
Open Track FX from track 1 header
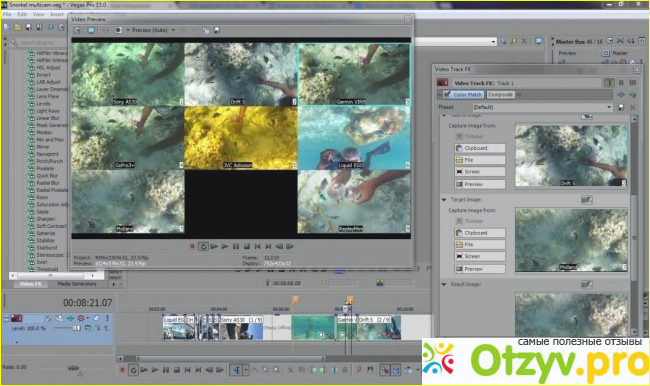pos(70,318)
